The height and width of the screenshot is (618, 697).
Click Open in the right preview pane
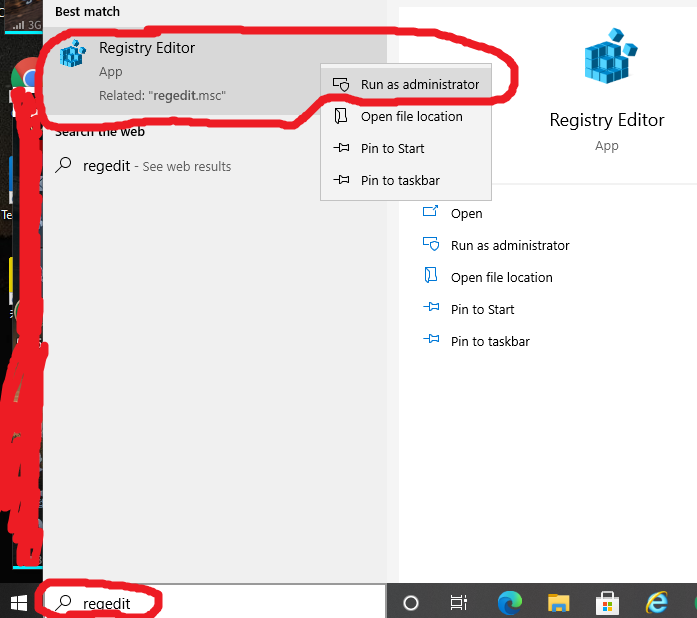point(466,213)
